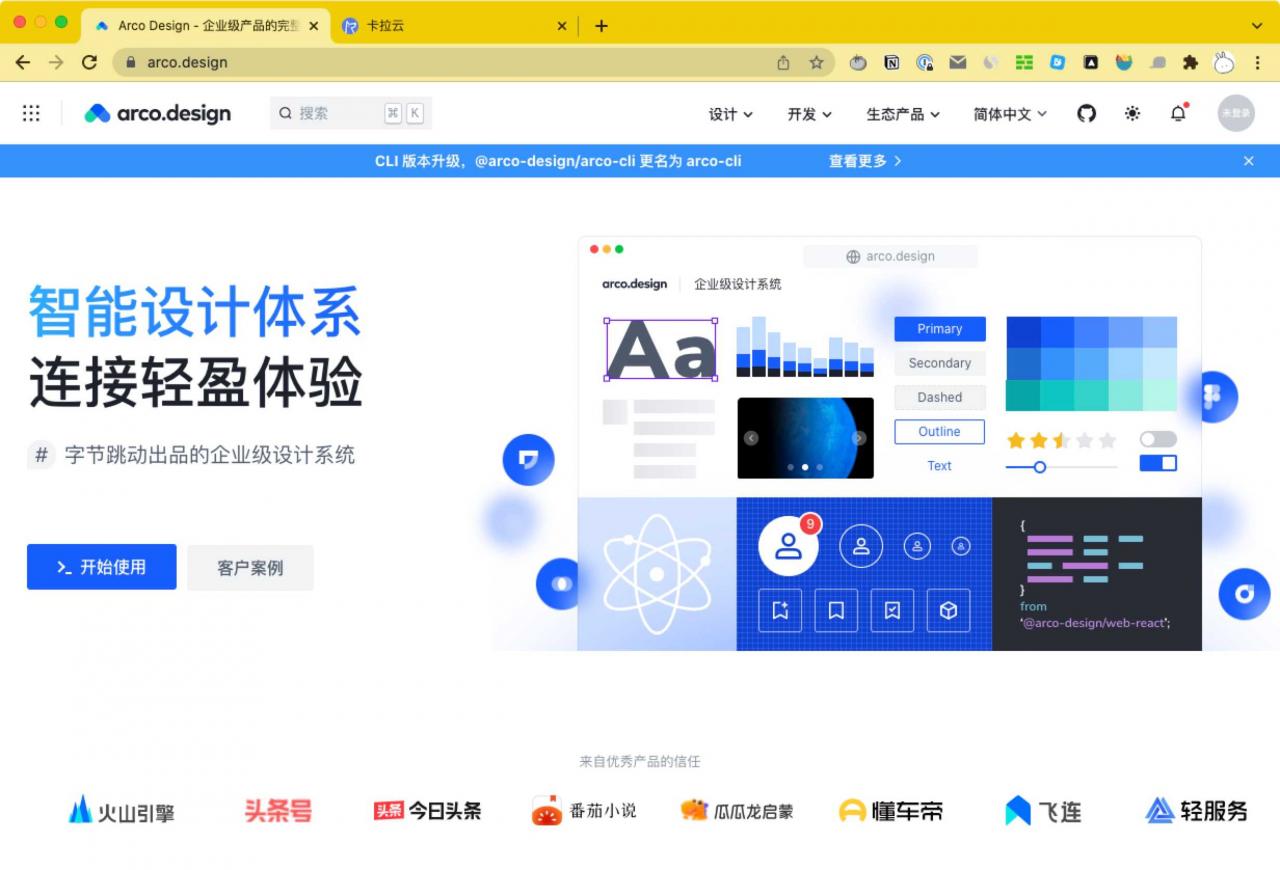1280x870 pixels.
Task: Click the bookmark-with-check icon tile
Action: point(892,610)
